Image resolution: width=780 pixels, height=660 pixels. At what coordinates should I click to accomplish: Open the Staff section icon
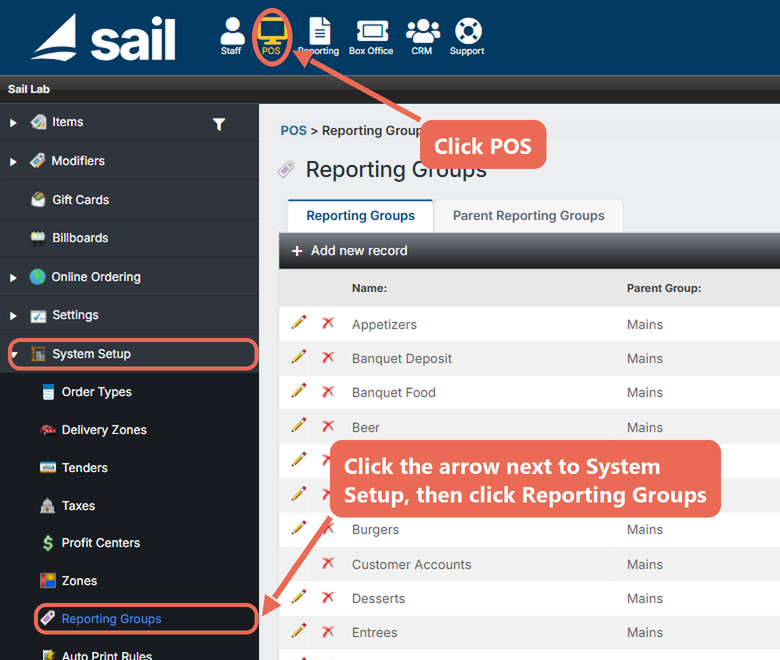click(x=232, y=36)
